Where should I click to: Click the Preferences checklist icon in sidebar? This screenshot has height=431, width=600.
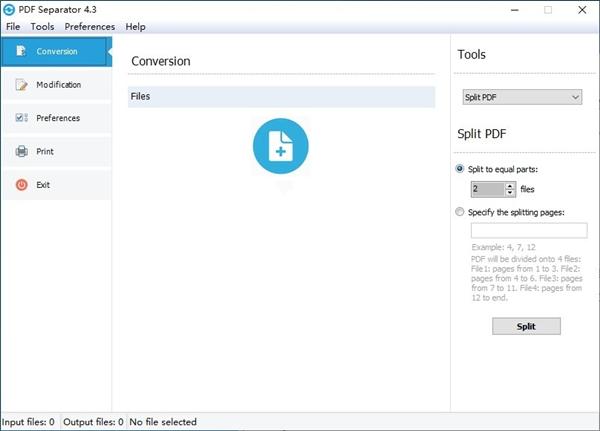(21, 118)
